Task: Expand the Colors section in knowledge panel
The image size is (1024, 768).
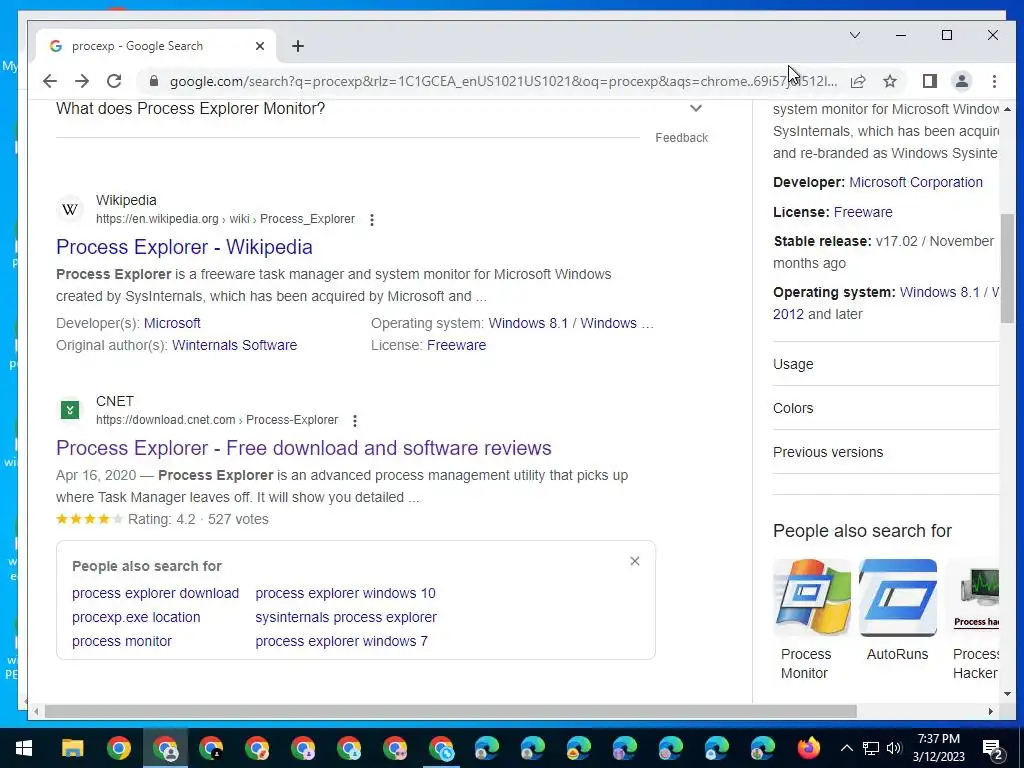Action: 886,408
